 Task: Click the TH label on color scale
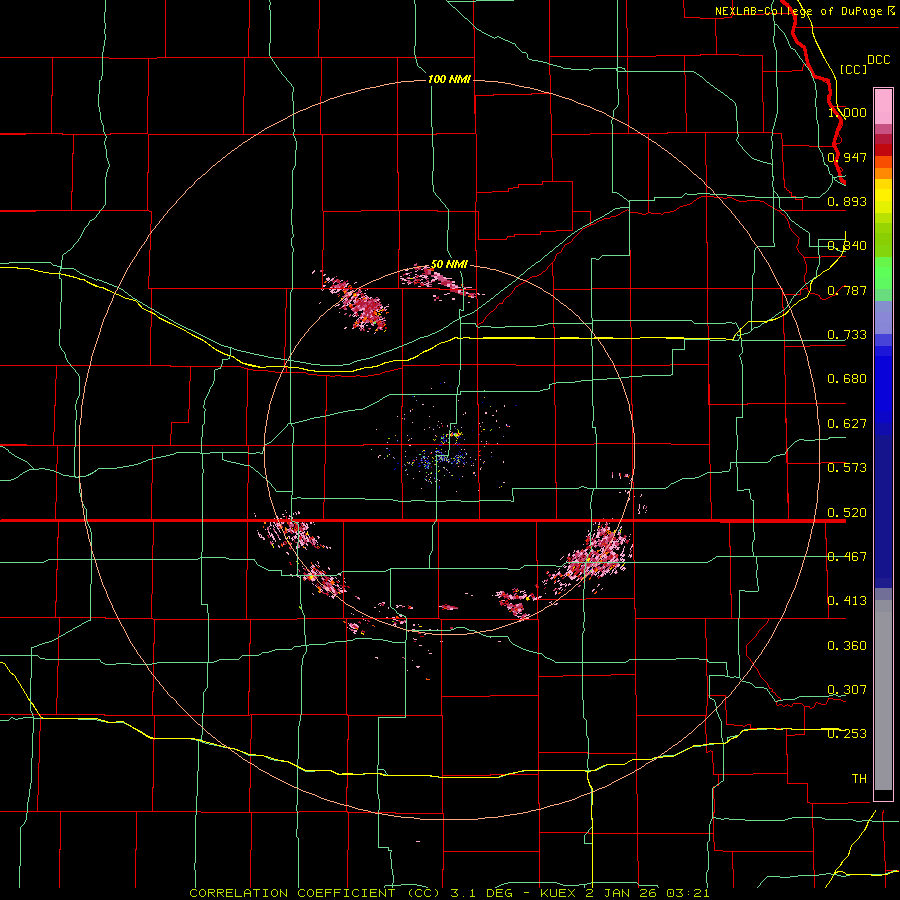pos(859,779)
